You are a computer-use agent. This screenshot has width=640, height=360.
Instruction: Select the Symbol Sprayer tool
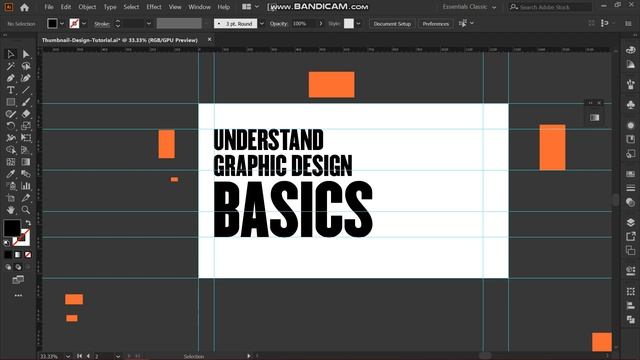point(11,186)
